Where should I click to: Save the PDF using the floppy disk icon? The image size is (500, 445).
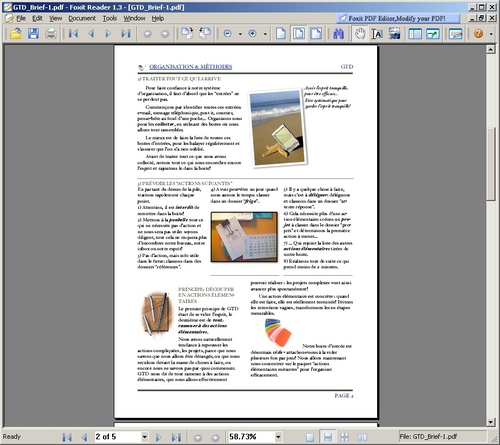pos(33,34)
